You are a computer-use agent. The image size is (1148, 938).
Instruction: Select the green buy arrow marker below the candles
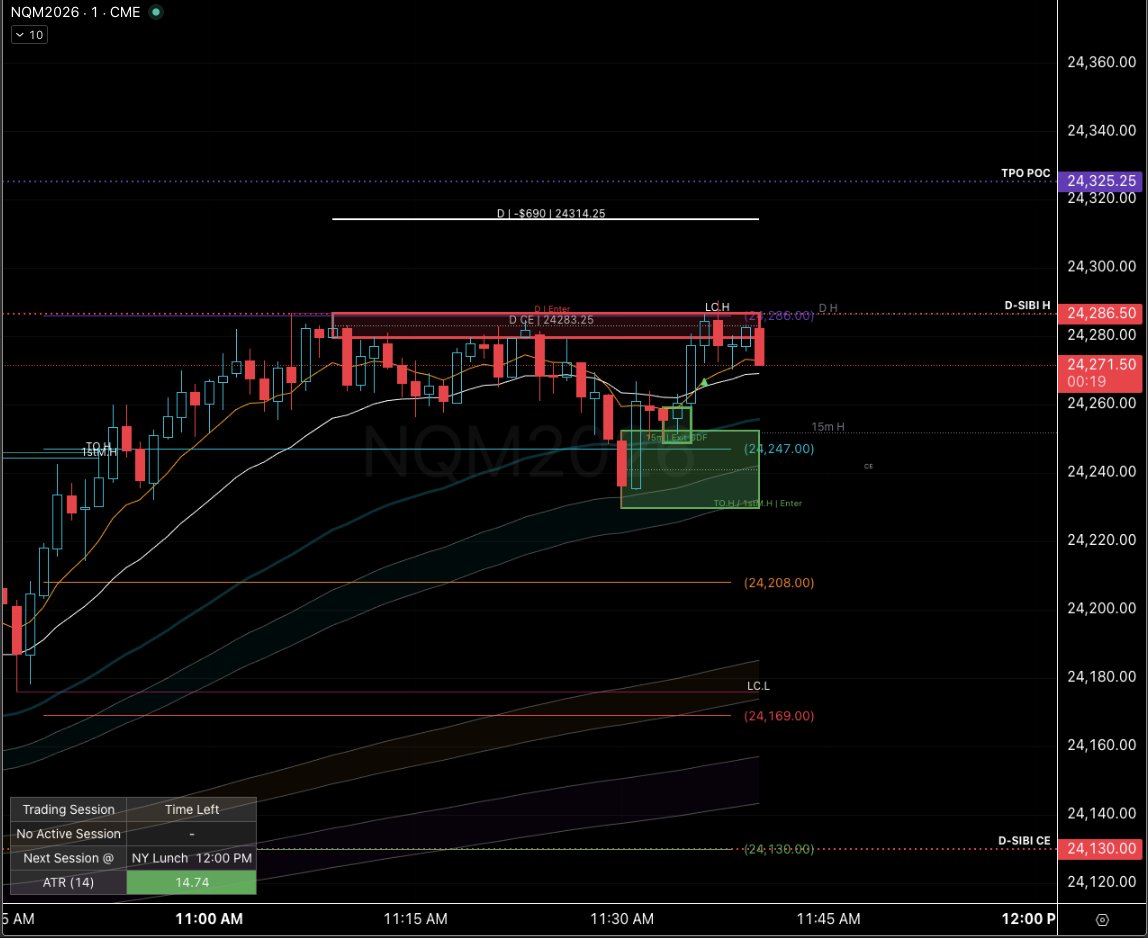pos(705,382)
